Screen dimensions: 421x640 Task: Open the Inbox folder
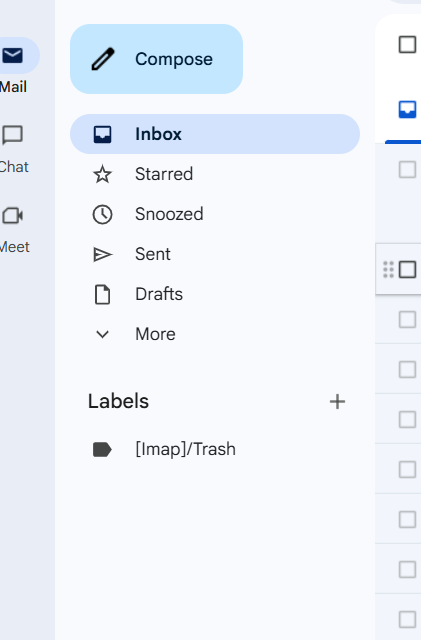coord(215,134)
